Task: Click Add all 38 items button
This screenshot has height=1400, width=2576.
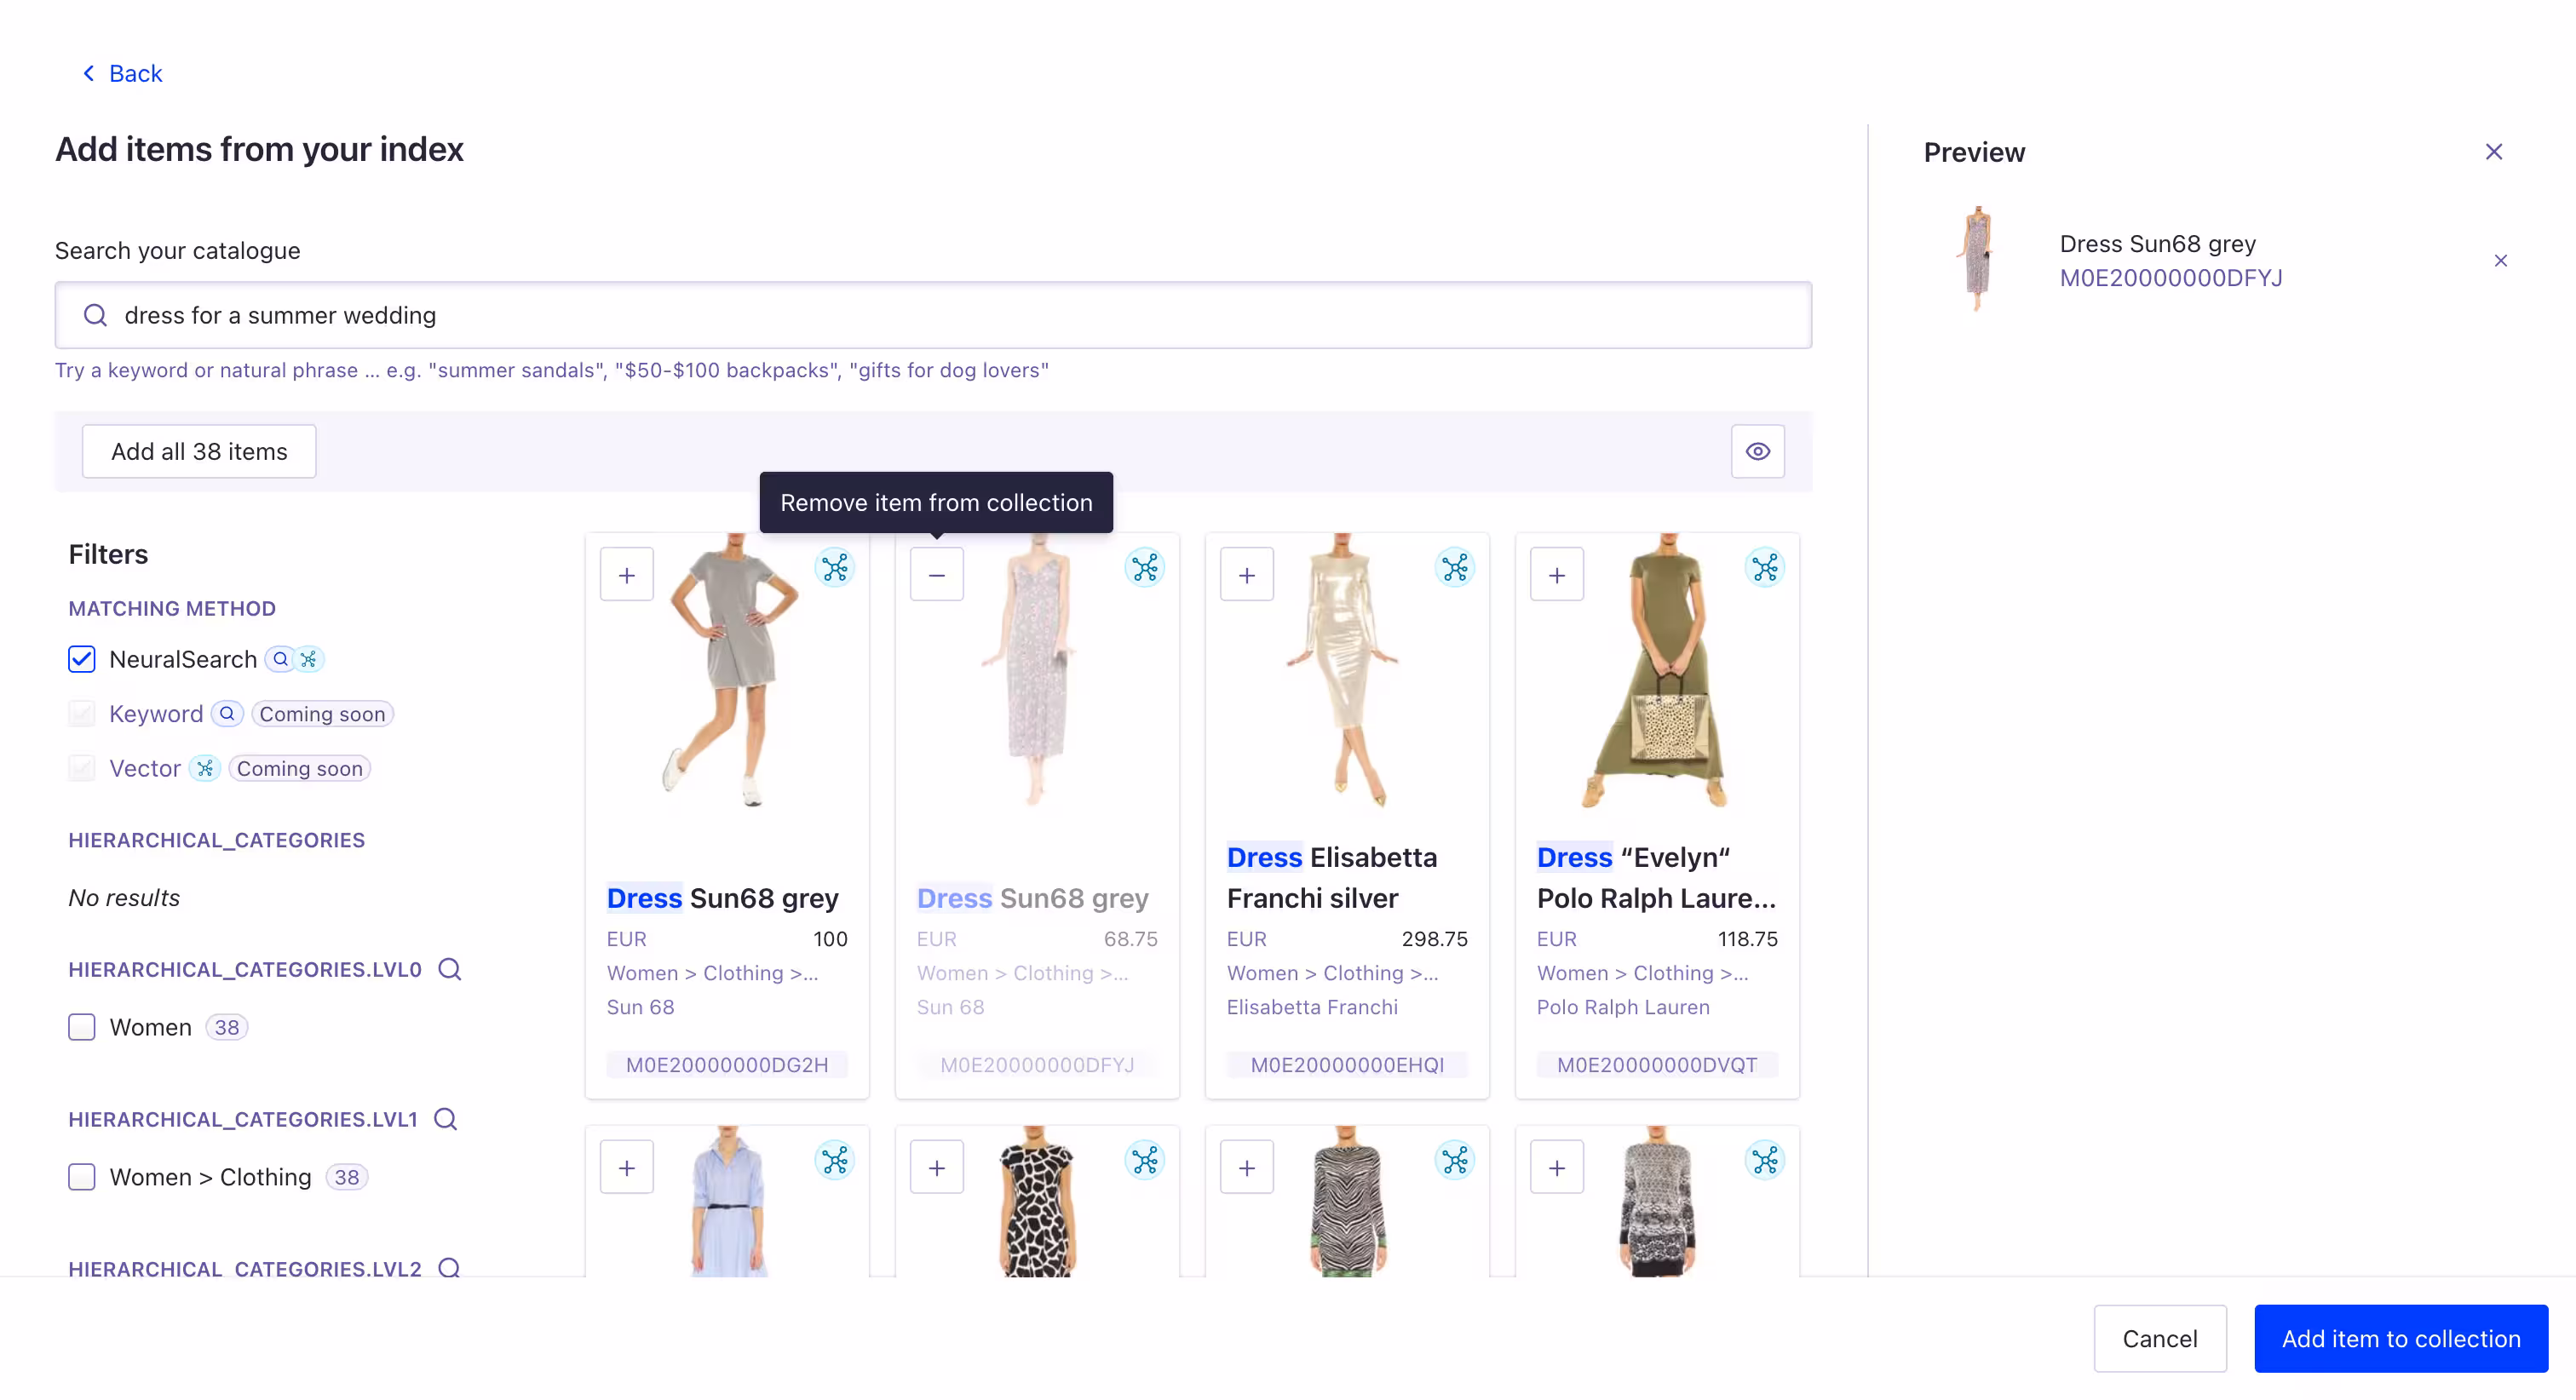Action: point(199,451)
